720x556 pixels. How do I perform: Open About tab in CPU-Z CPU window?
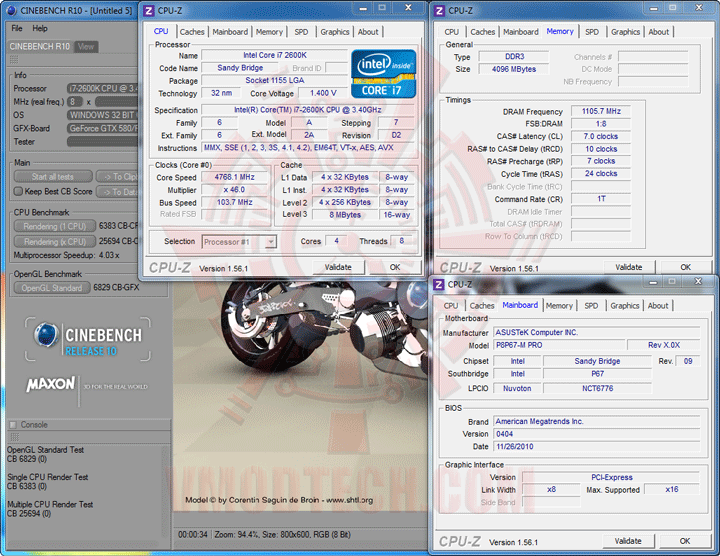368,32
